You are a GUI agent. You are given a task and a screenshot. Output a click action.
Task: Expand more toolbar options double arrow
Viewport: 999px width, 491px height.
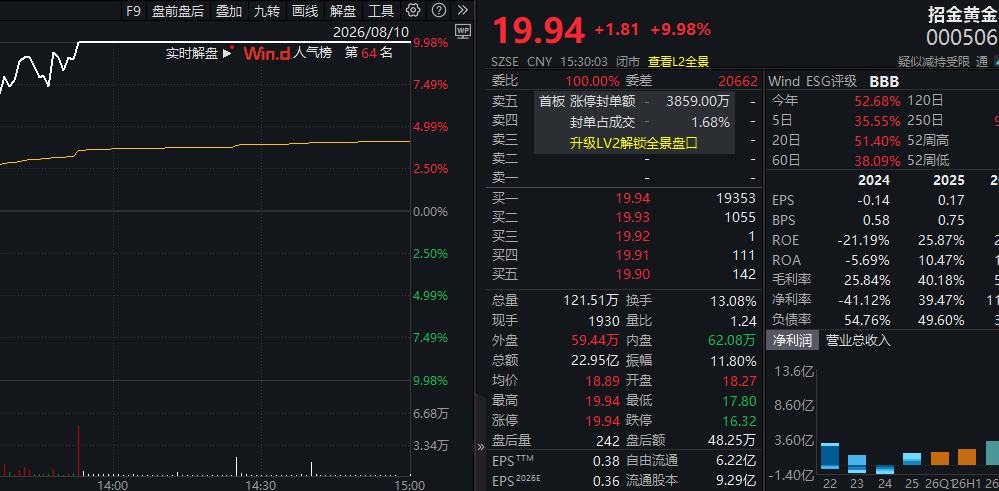463,10
